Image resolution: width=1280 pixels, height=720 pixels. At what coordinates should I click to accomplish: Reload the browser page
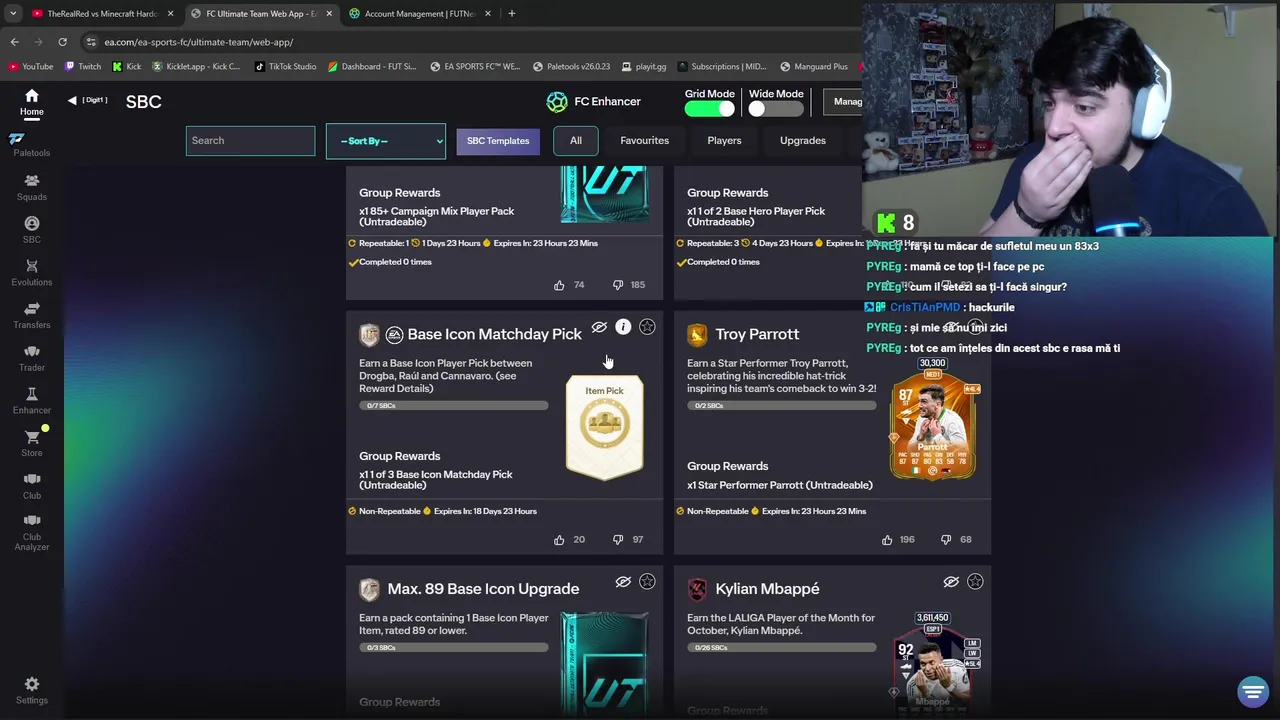tap(62, 42)
